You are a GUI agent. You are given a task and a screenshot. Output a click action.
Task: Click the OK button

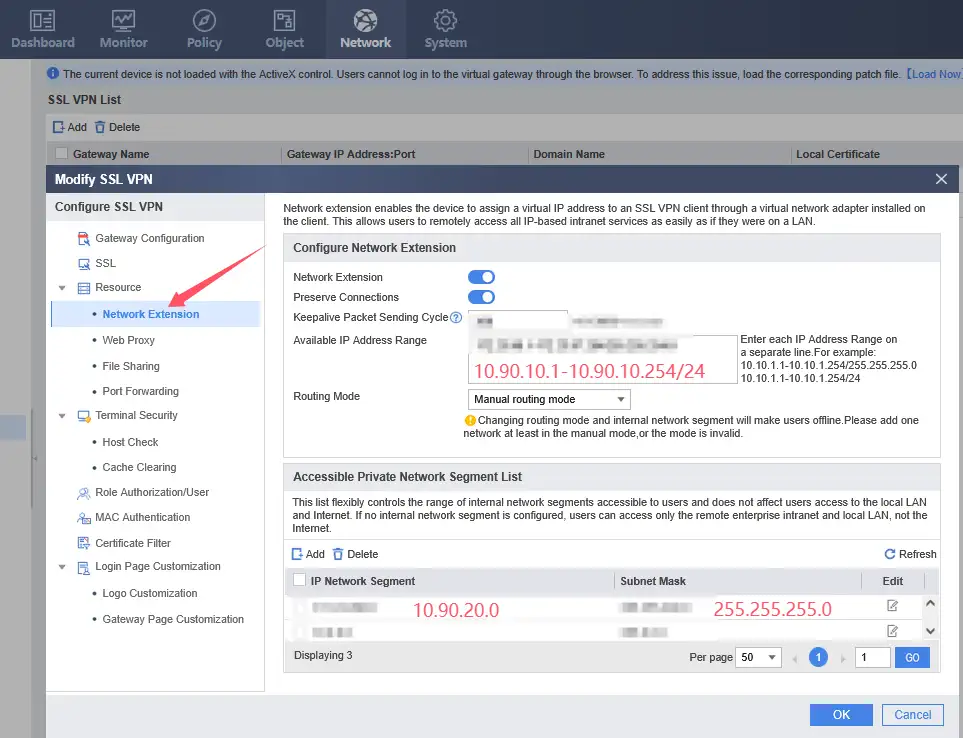tap(841, 714)
